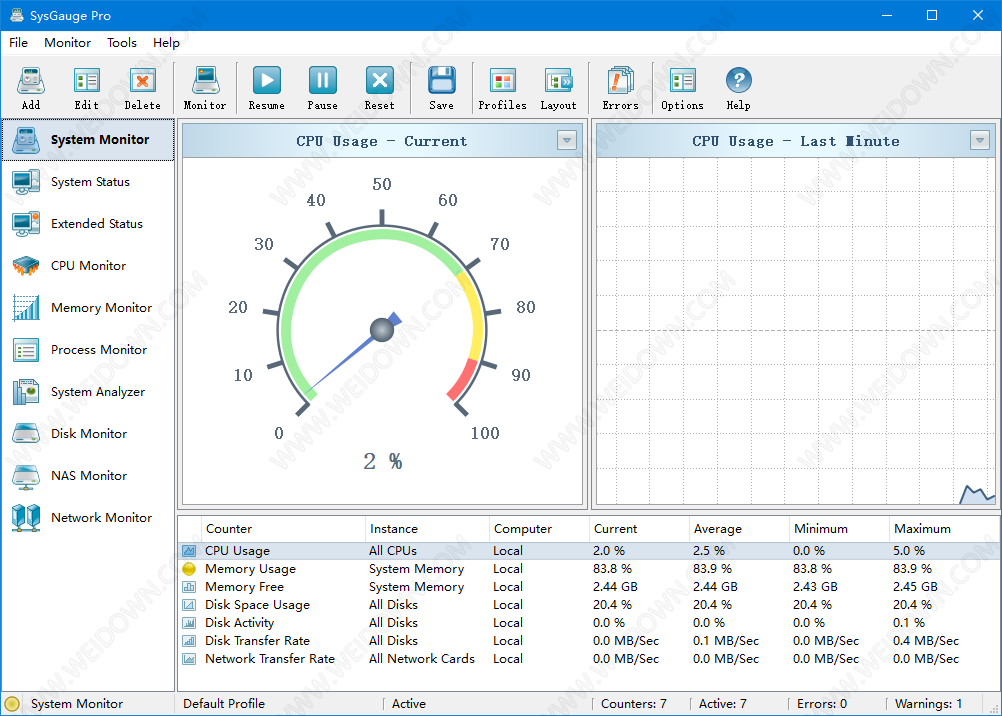Click the Disk Transfer Rate row icon
The height and width of the screenshot is (716, 1002).
click(x=189, y=641)
